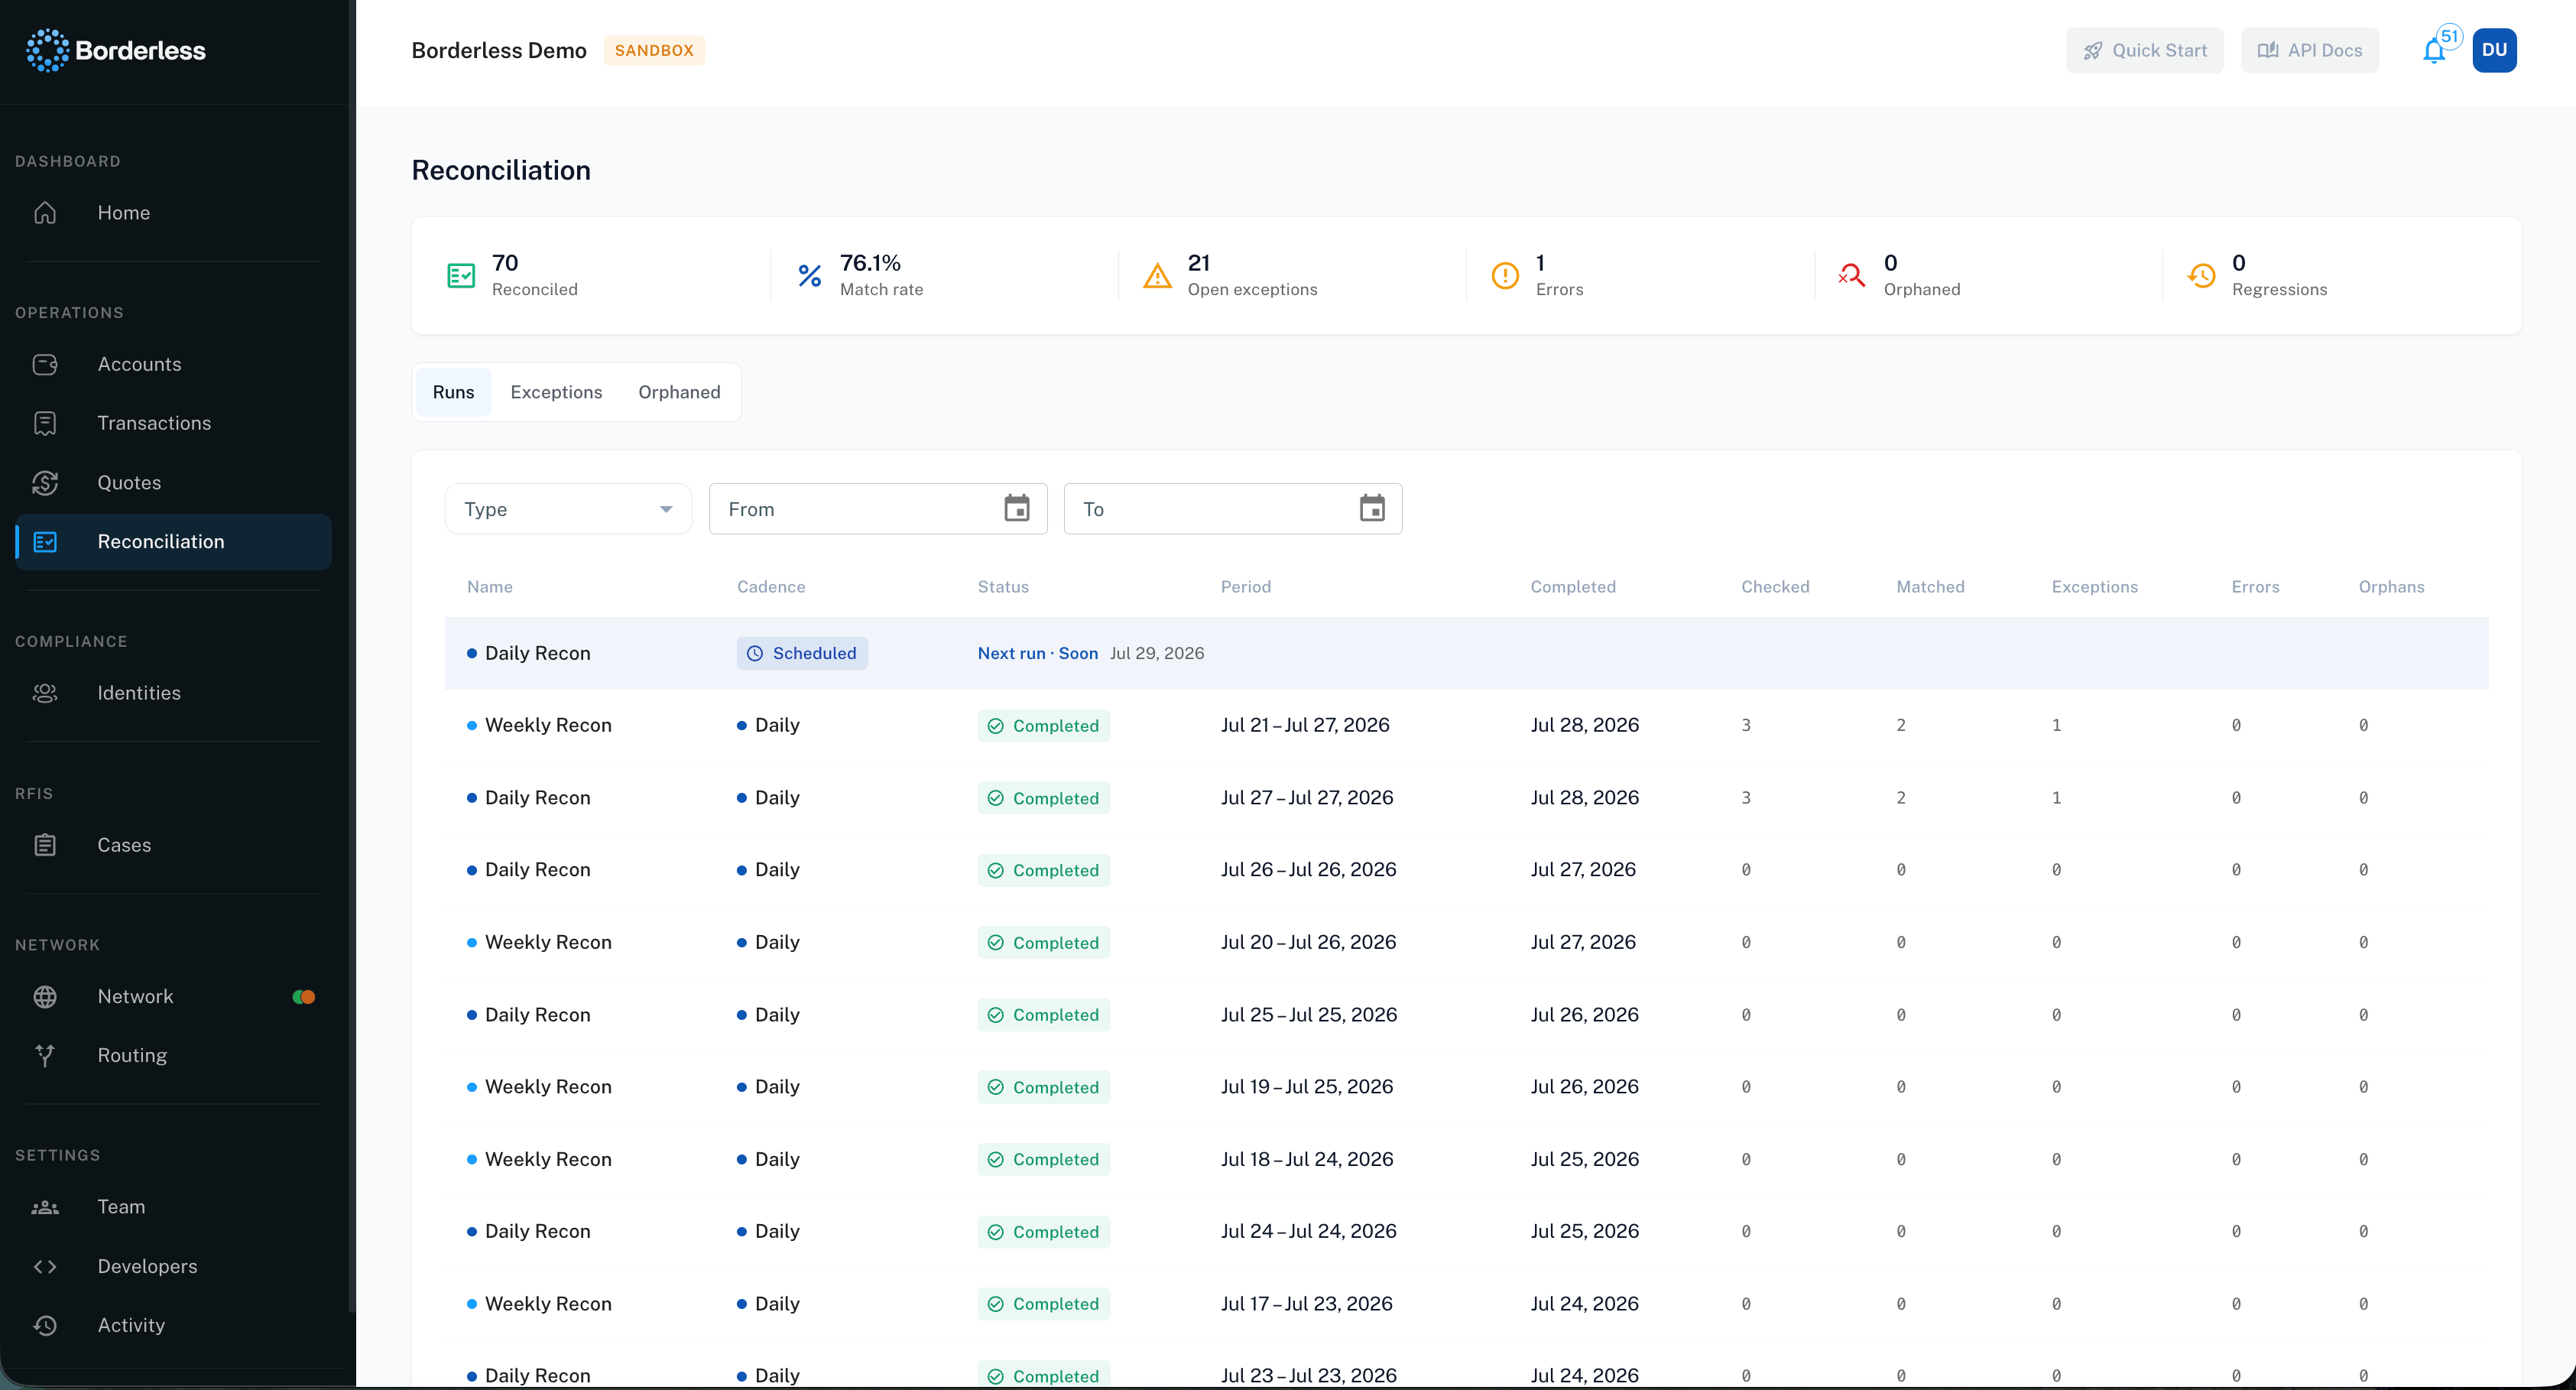Click the Routing fork icon
2576x1390 pixels.
[45, 1055]
